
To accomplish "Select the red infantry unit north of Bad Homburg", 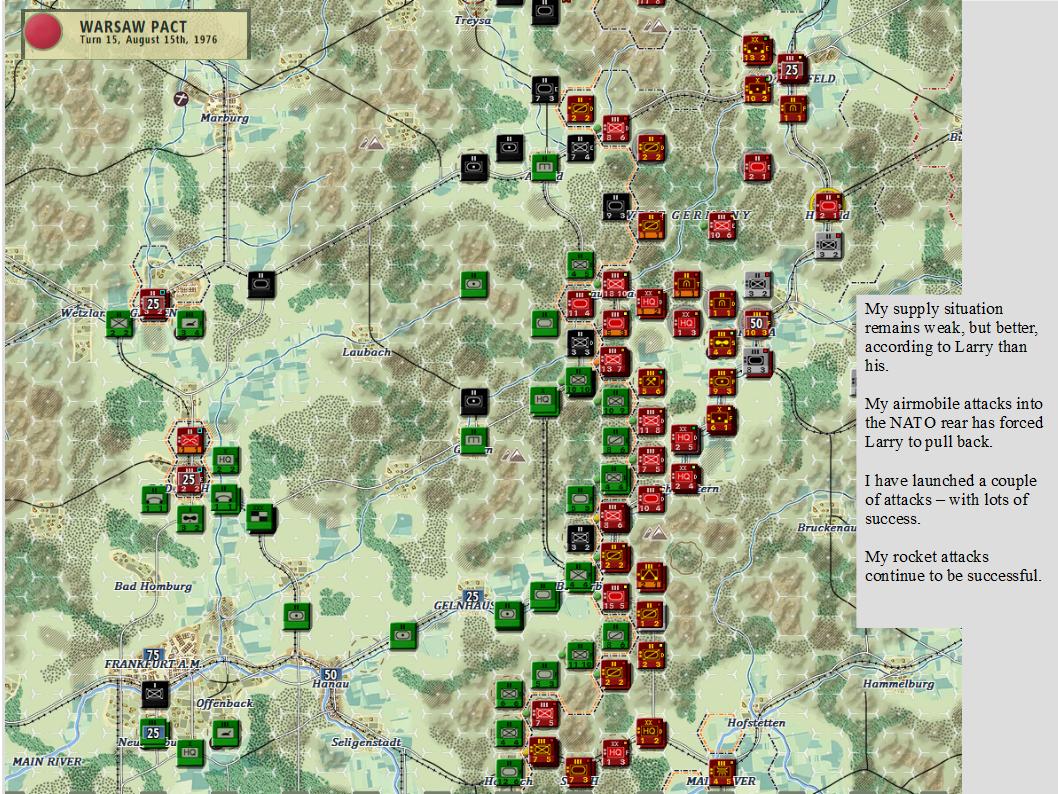I will point(190,440).
